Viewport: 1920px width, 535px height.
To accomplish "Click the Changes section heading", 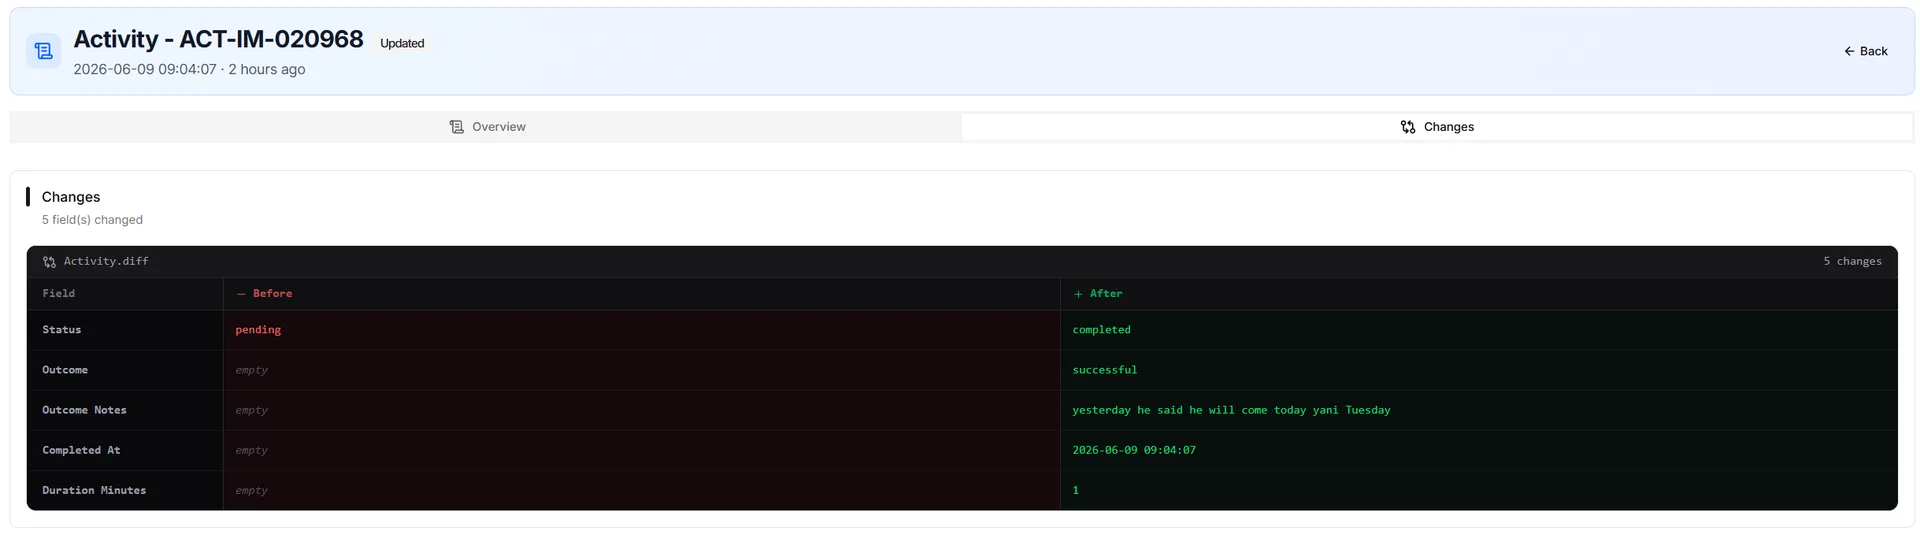I will pos(71,197).
